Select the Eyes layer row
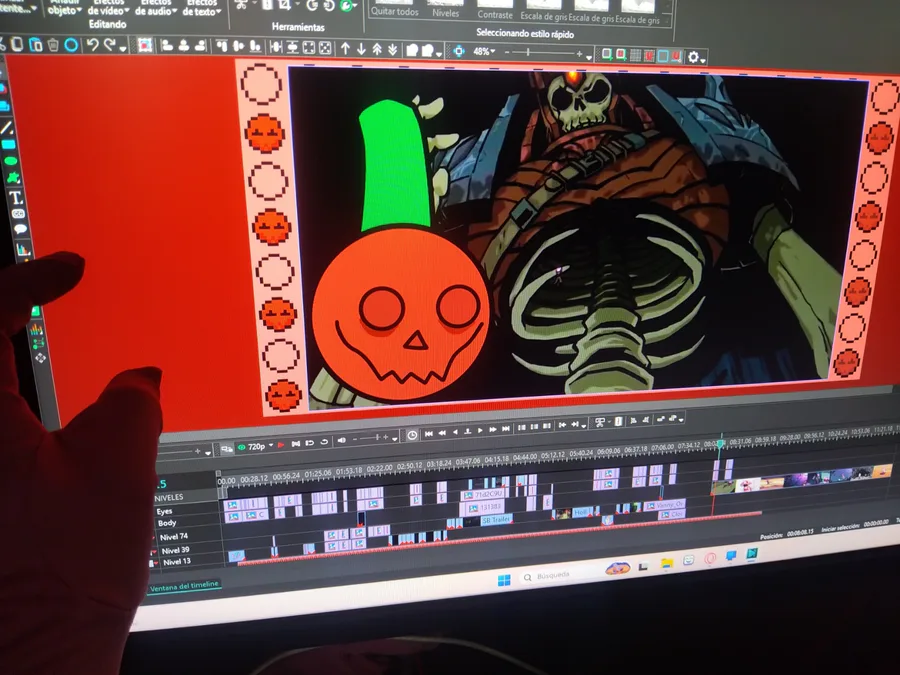Screen dimensions: 900x675 tap(187, 511)
